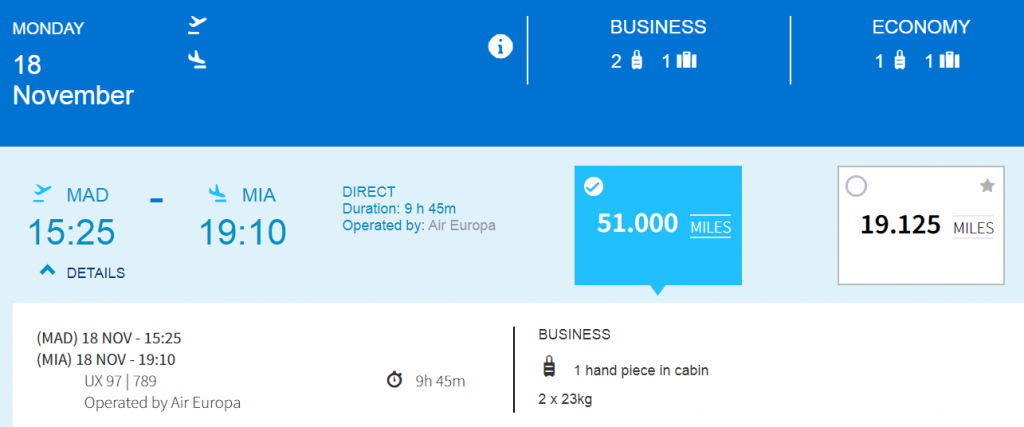Select the 51.000 miles Business fare box

click(658, 225)
